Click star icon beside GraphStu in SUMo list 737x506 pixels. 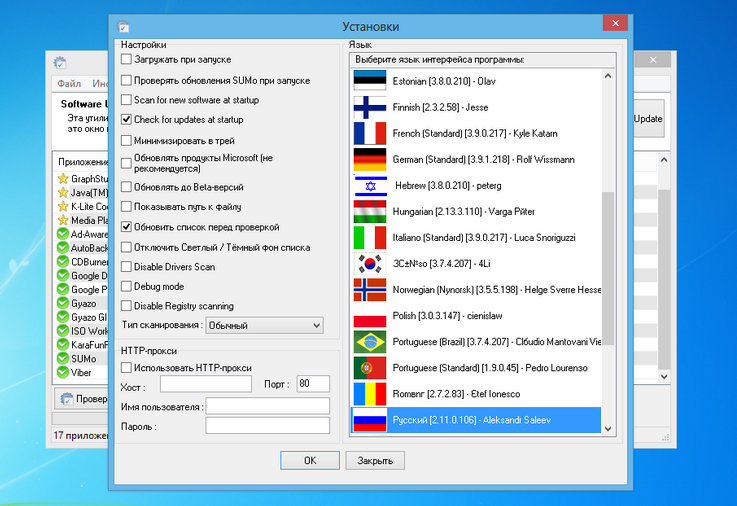(x=63, y=179)
